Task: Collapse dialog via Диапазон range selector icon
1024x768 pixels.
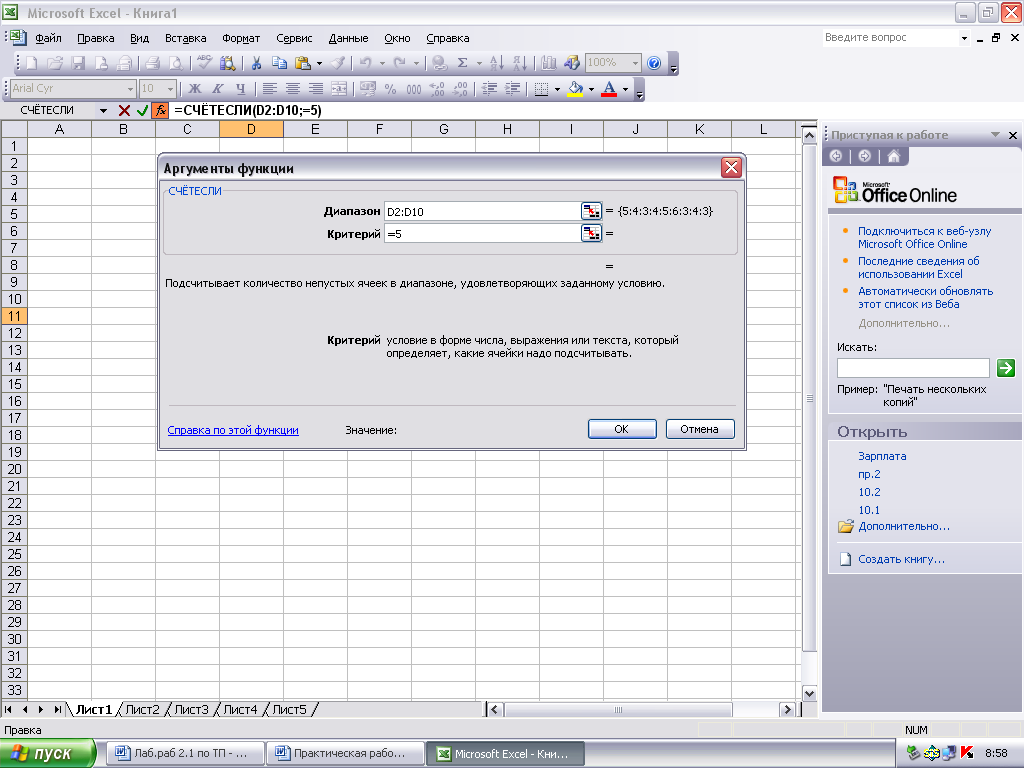Action: click(591, 211)
